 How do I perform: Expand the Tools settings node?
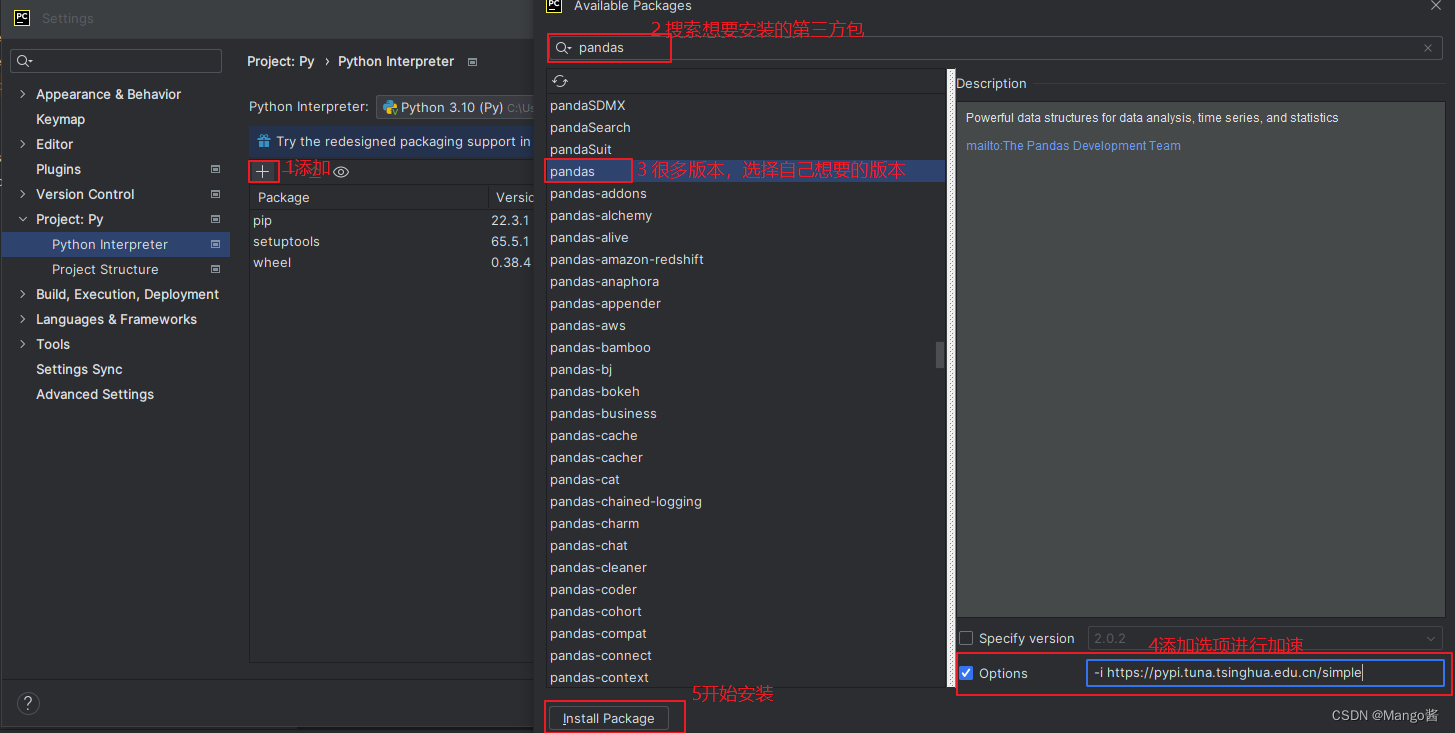tap(23, 344)
